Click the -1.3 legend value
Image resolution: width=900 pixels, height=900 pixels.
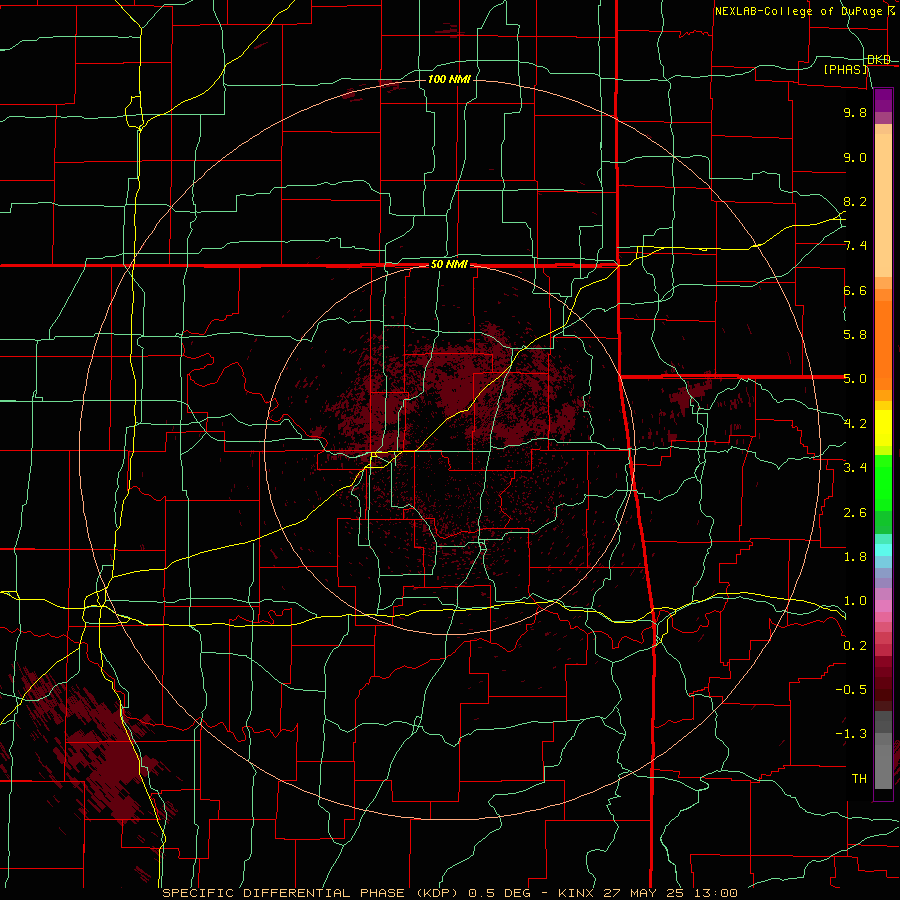pos(851,734)
